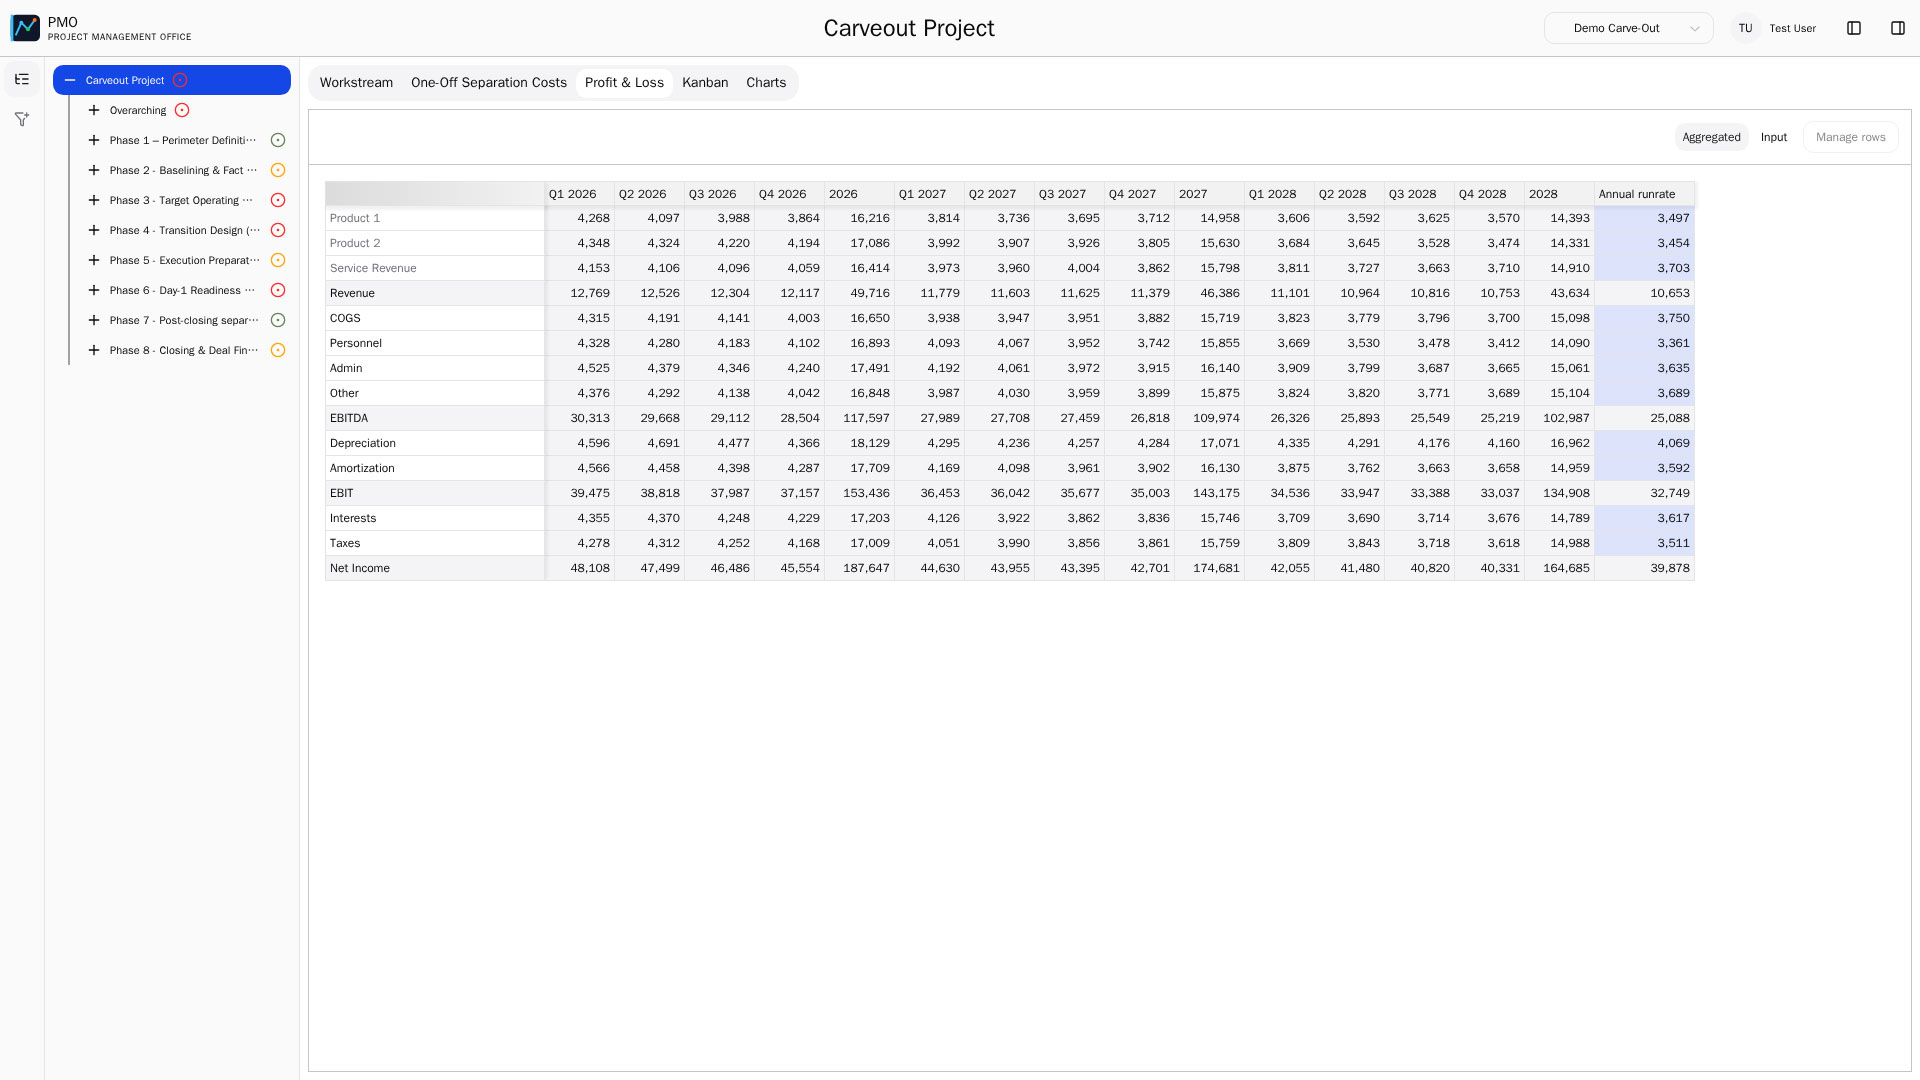Expand the Phase 3 - Target Operating node

click(x=94, y=200)
